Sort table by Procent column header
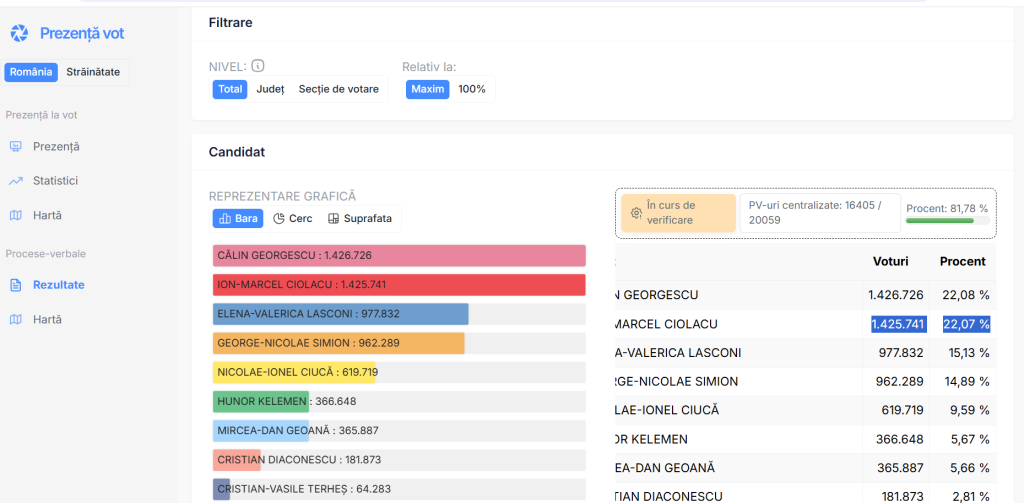The height and width of the screenshot is (503, 1024). coord(962,261)
